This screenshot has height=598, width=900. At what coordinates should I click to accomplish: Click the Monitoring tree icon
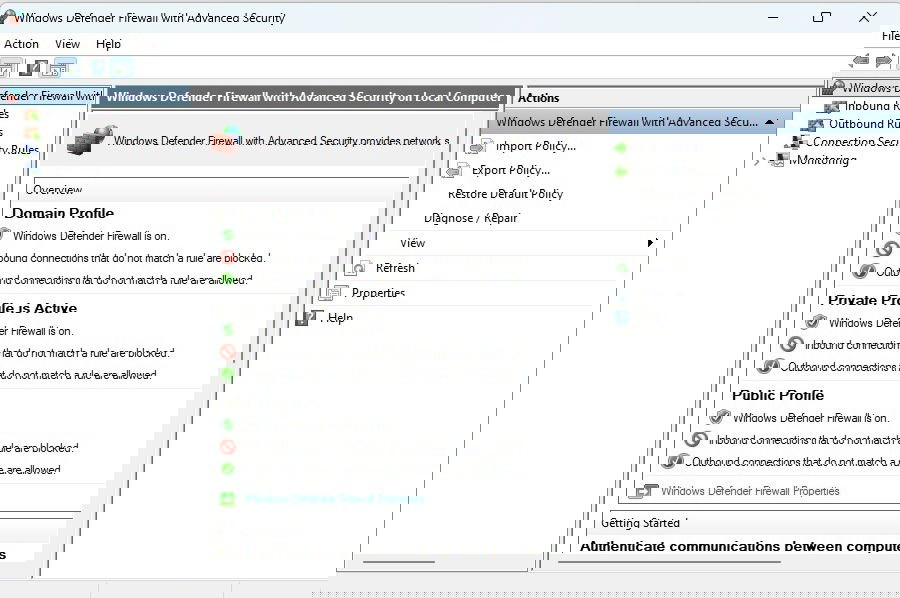pos(779,160)
